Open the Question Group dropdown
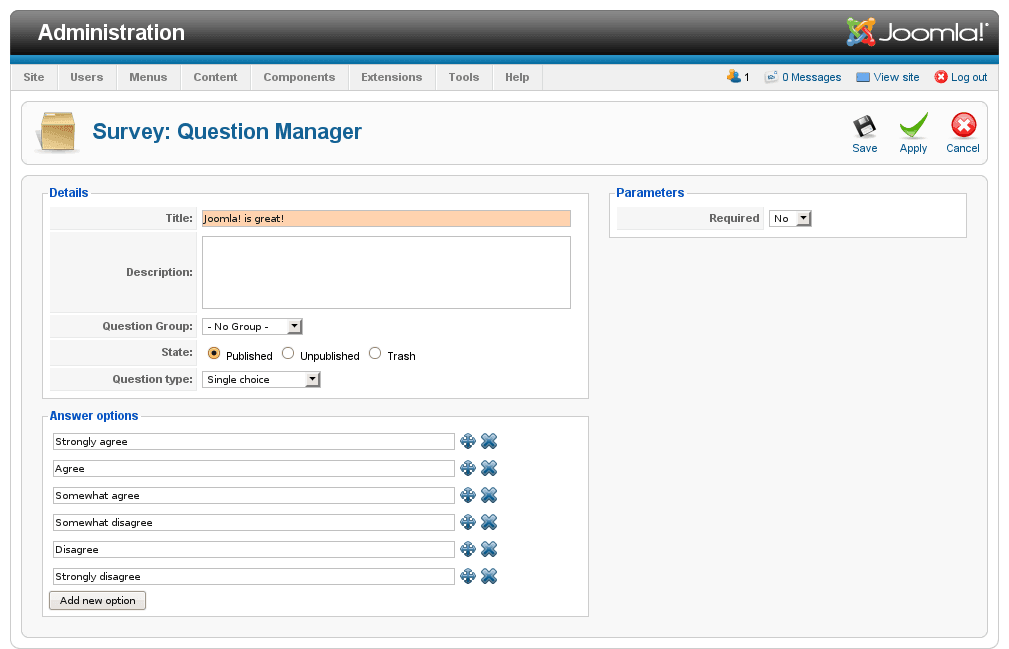The image size is (1009, 649). click(x=252, y=326)
